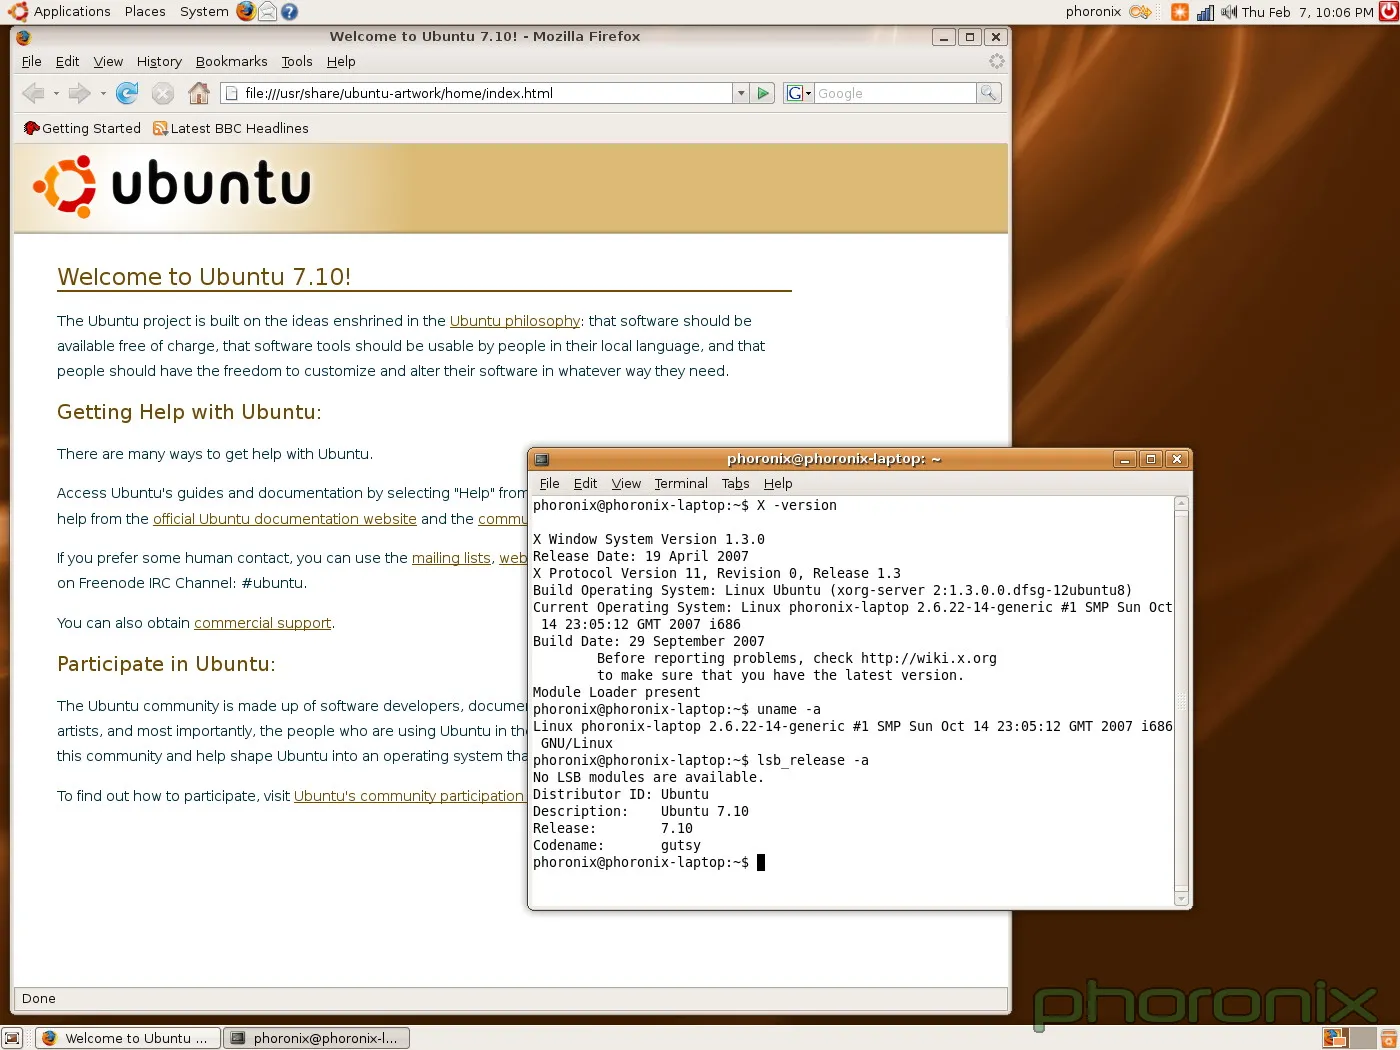This screenshot has width=1400, height=1050.
Task: Follow the mailing lists link
Action: tap(451, 558)
